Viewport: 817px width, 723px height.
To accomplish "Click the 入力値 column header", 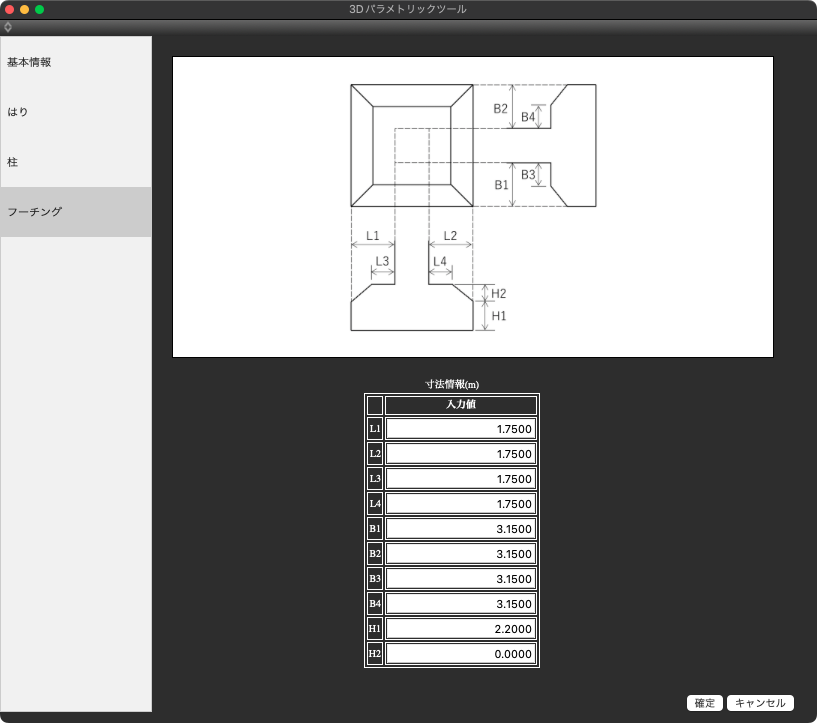I will click(x=461, y=404).
